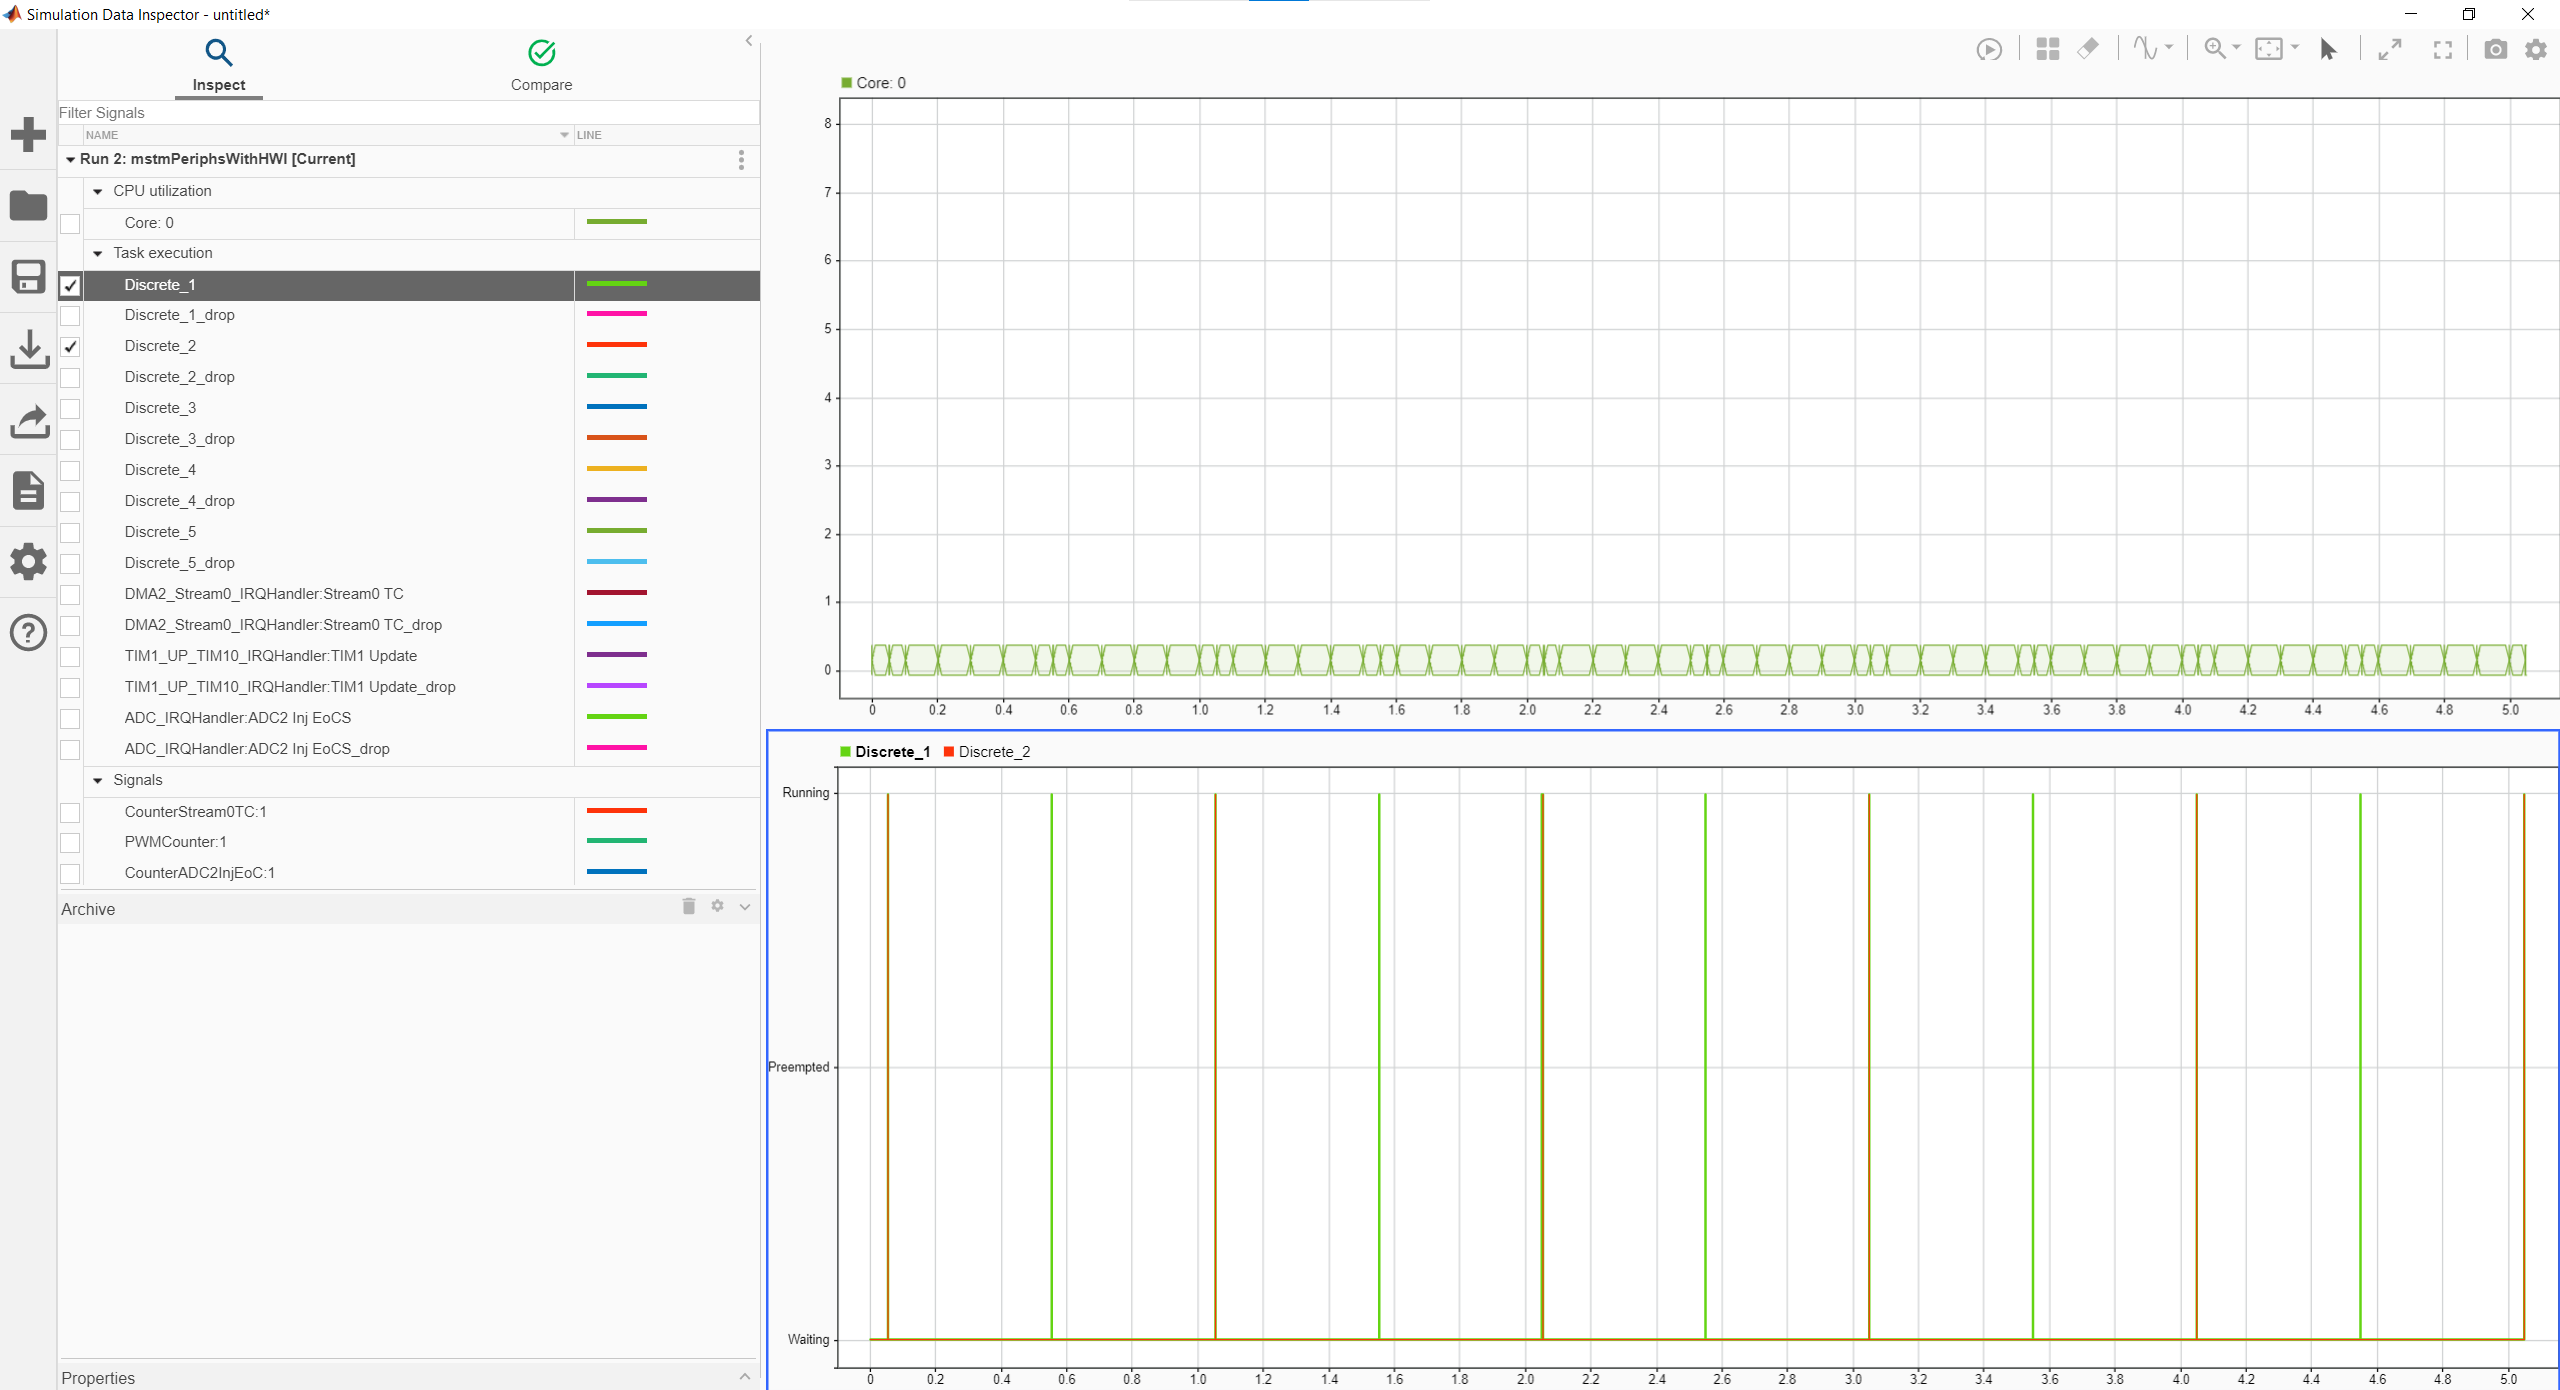The width and height of the screenshot is (2560, 1390).
Task: Uncheck the Discrete_2 signal checkbox
Action: point(70,346)
